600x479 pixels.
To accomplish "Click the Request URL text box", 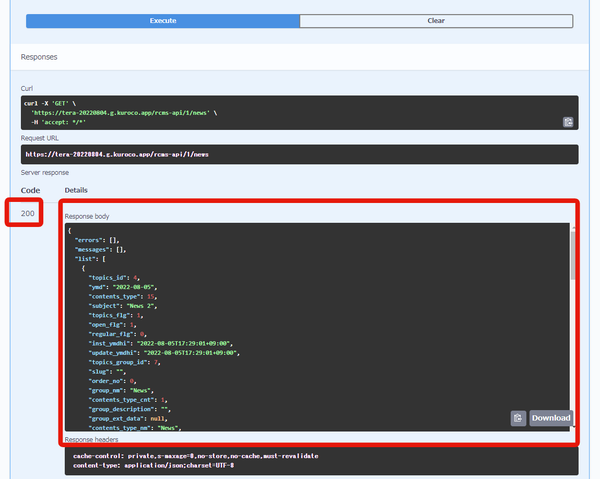I will pyautogui.click(x=300, y=155).
